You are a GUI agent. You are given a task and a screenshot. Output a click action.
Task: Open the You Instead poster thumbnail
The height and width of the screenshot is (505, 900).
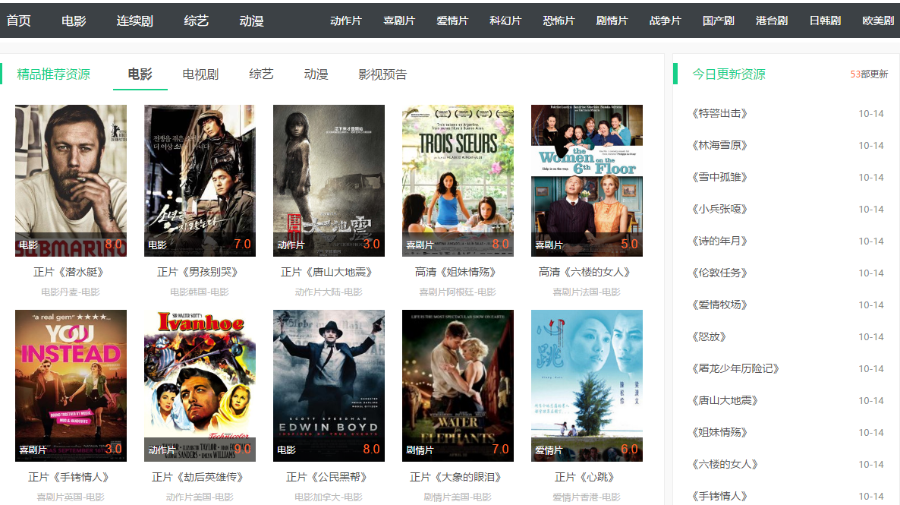coord(71,386)
